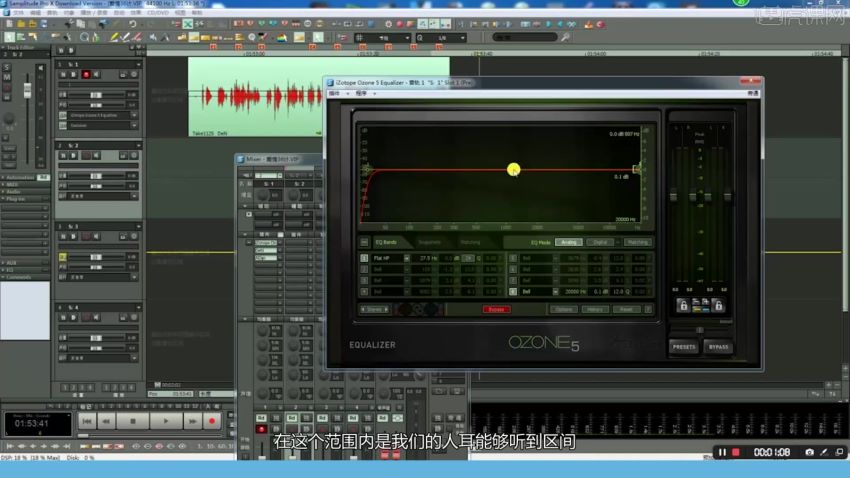Toggle the red Bypass button in Ozone EQ
Image resolution: width=850 pixels, height=478 pixels.
(496, 309)
